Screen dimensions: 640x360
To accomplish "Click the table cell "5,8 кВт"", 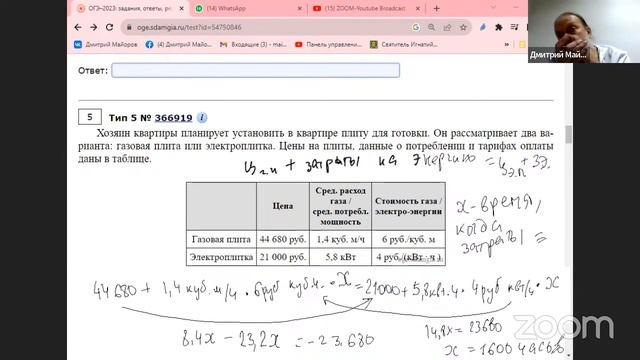I will (x=340, y=257).
